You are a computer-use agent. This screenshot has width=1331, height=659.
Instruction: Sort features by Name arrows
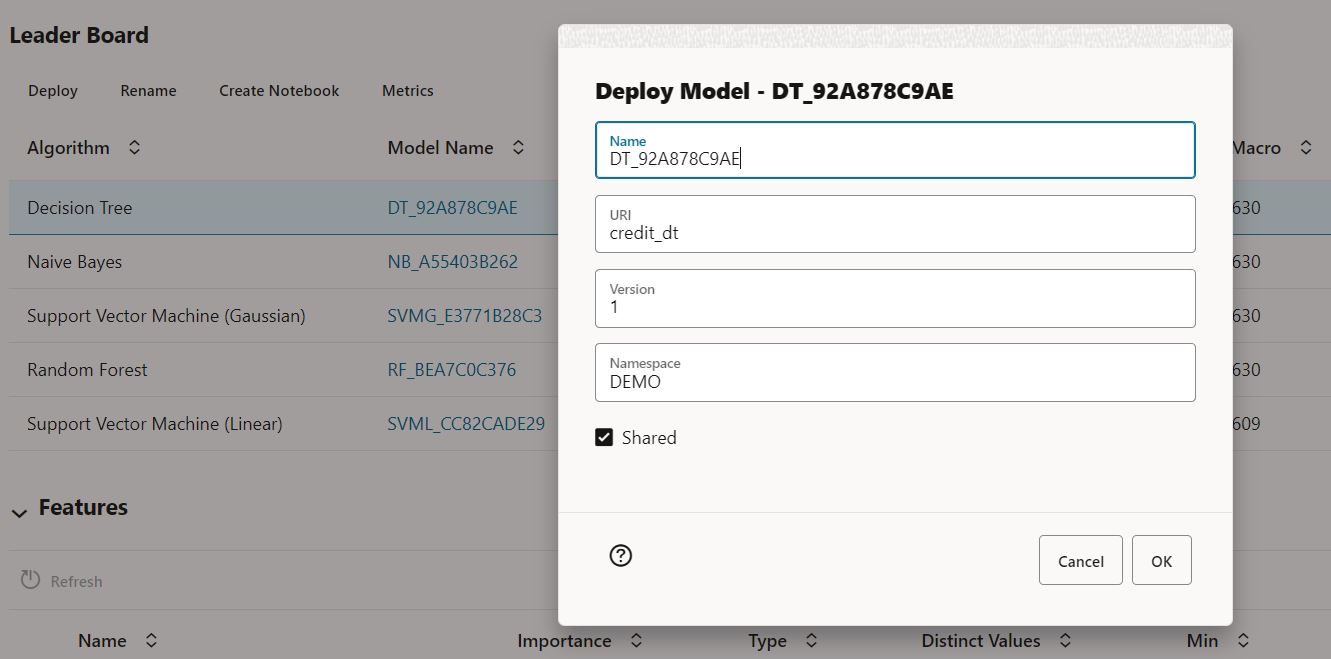click(x=151, y=641)
